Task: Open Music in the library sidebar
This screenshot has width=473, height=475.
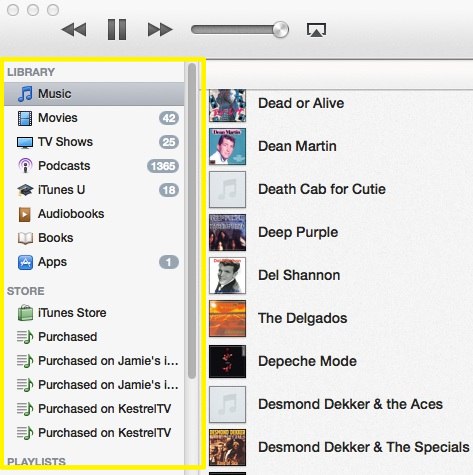Action: [x=94, y=94]
